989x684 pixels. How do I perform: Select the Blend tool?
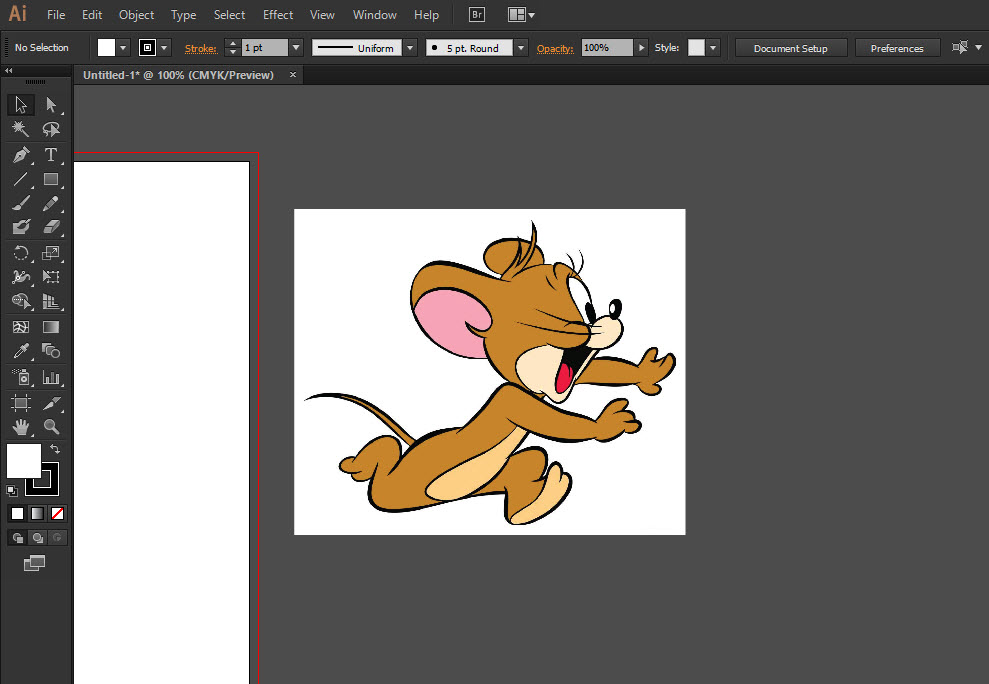coord(51,351)
